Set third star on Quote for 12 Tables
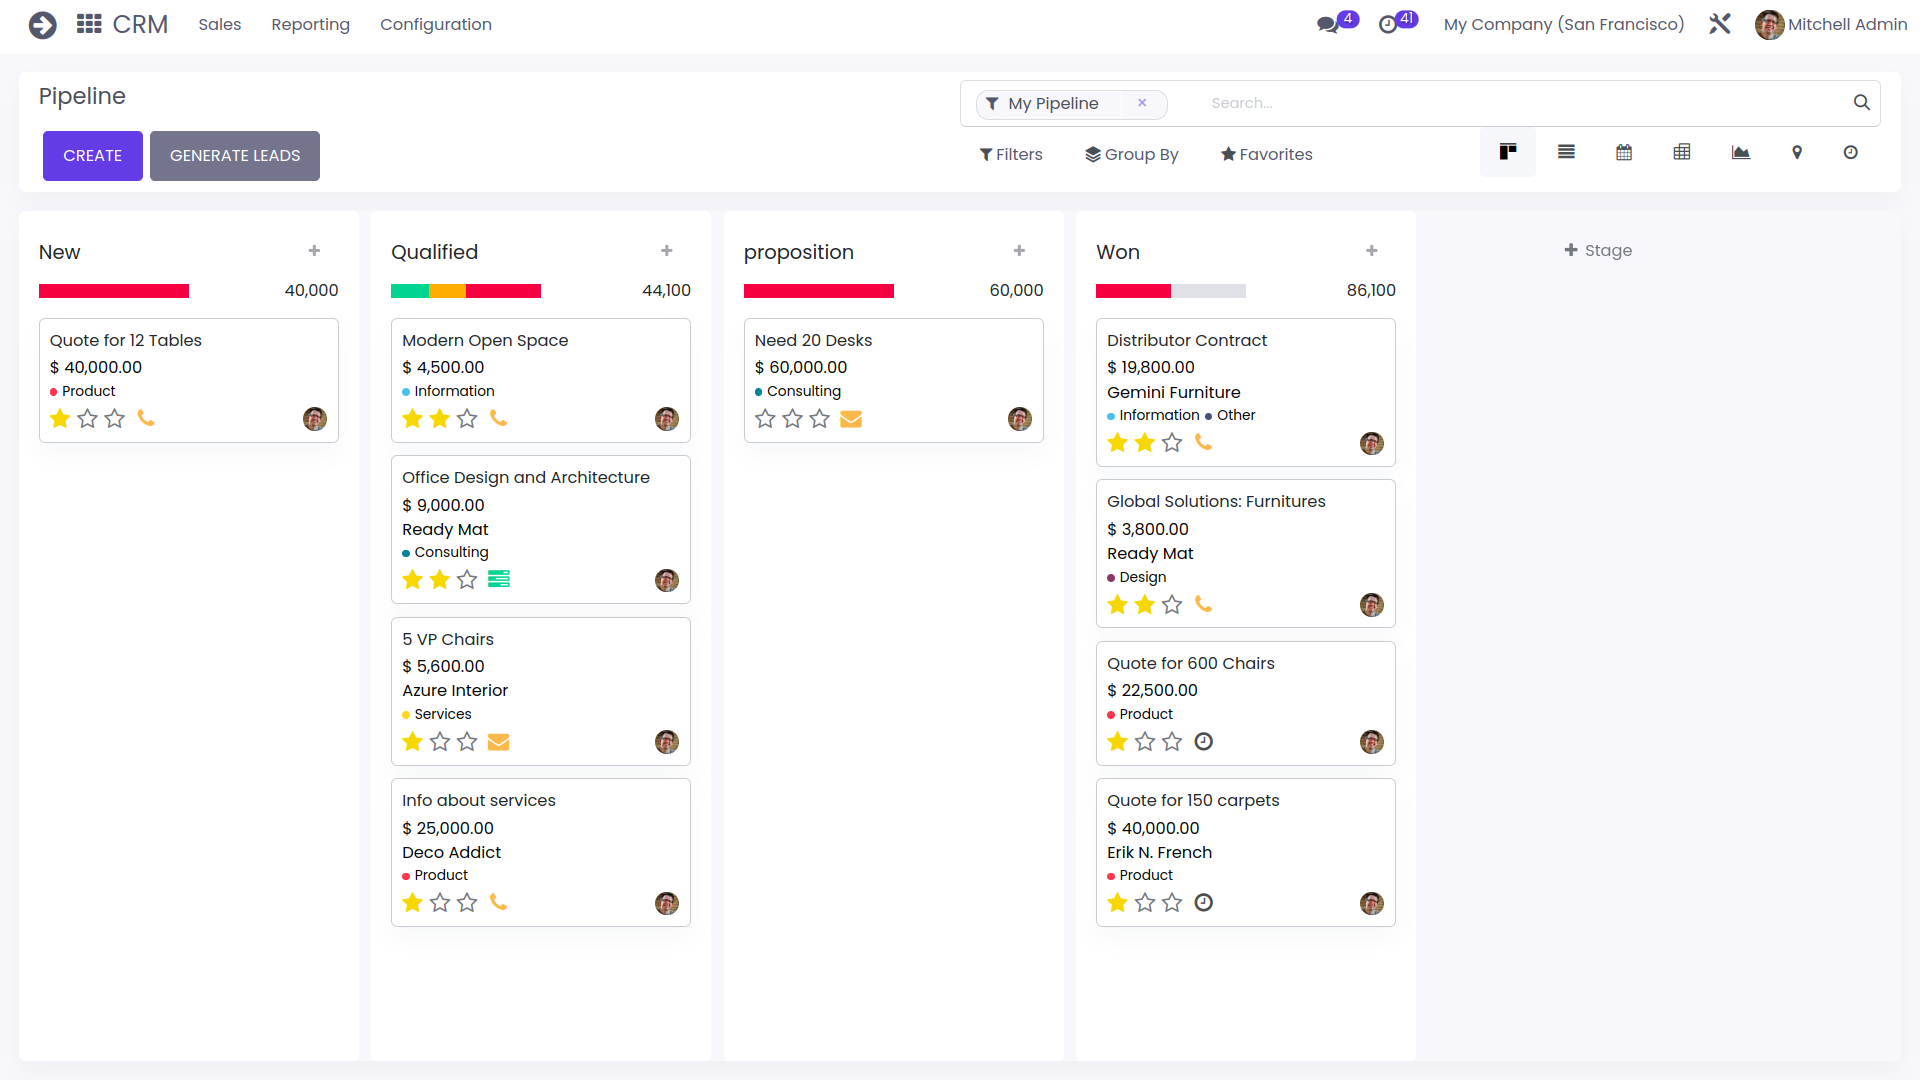 tap(115, 418)
